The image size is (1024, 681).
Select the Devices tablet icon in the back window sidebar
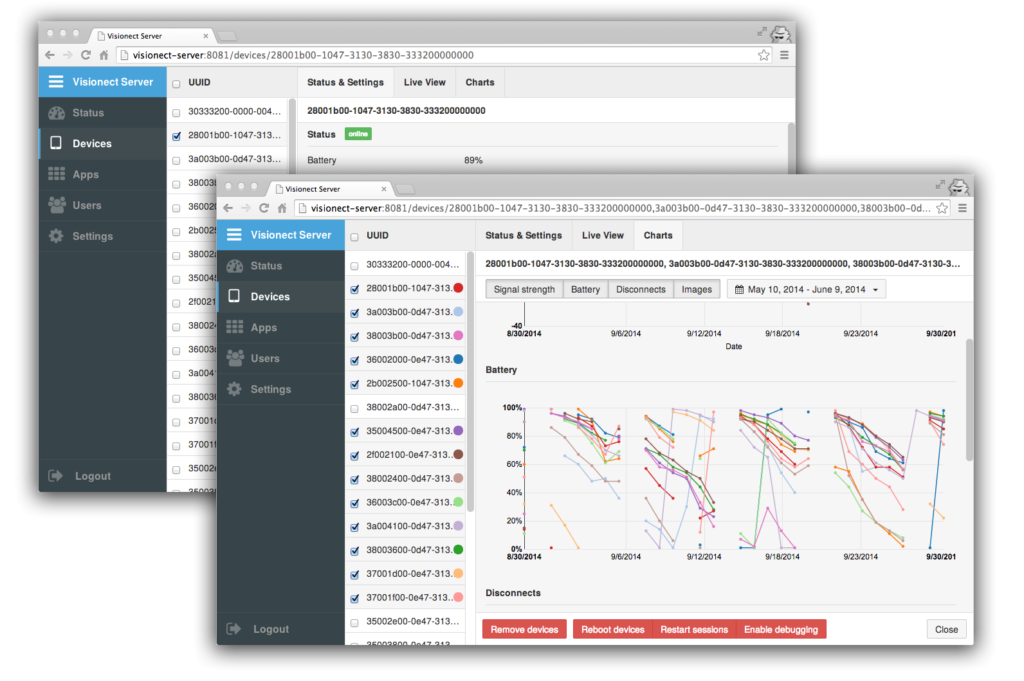[x=56, y=143]
